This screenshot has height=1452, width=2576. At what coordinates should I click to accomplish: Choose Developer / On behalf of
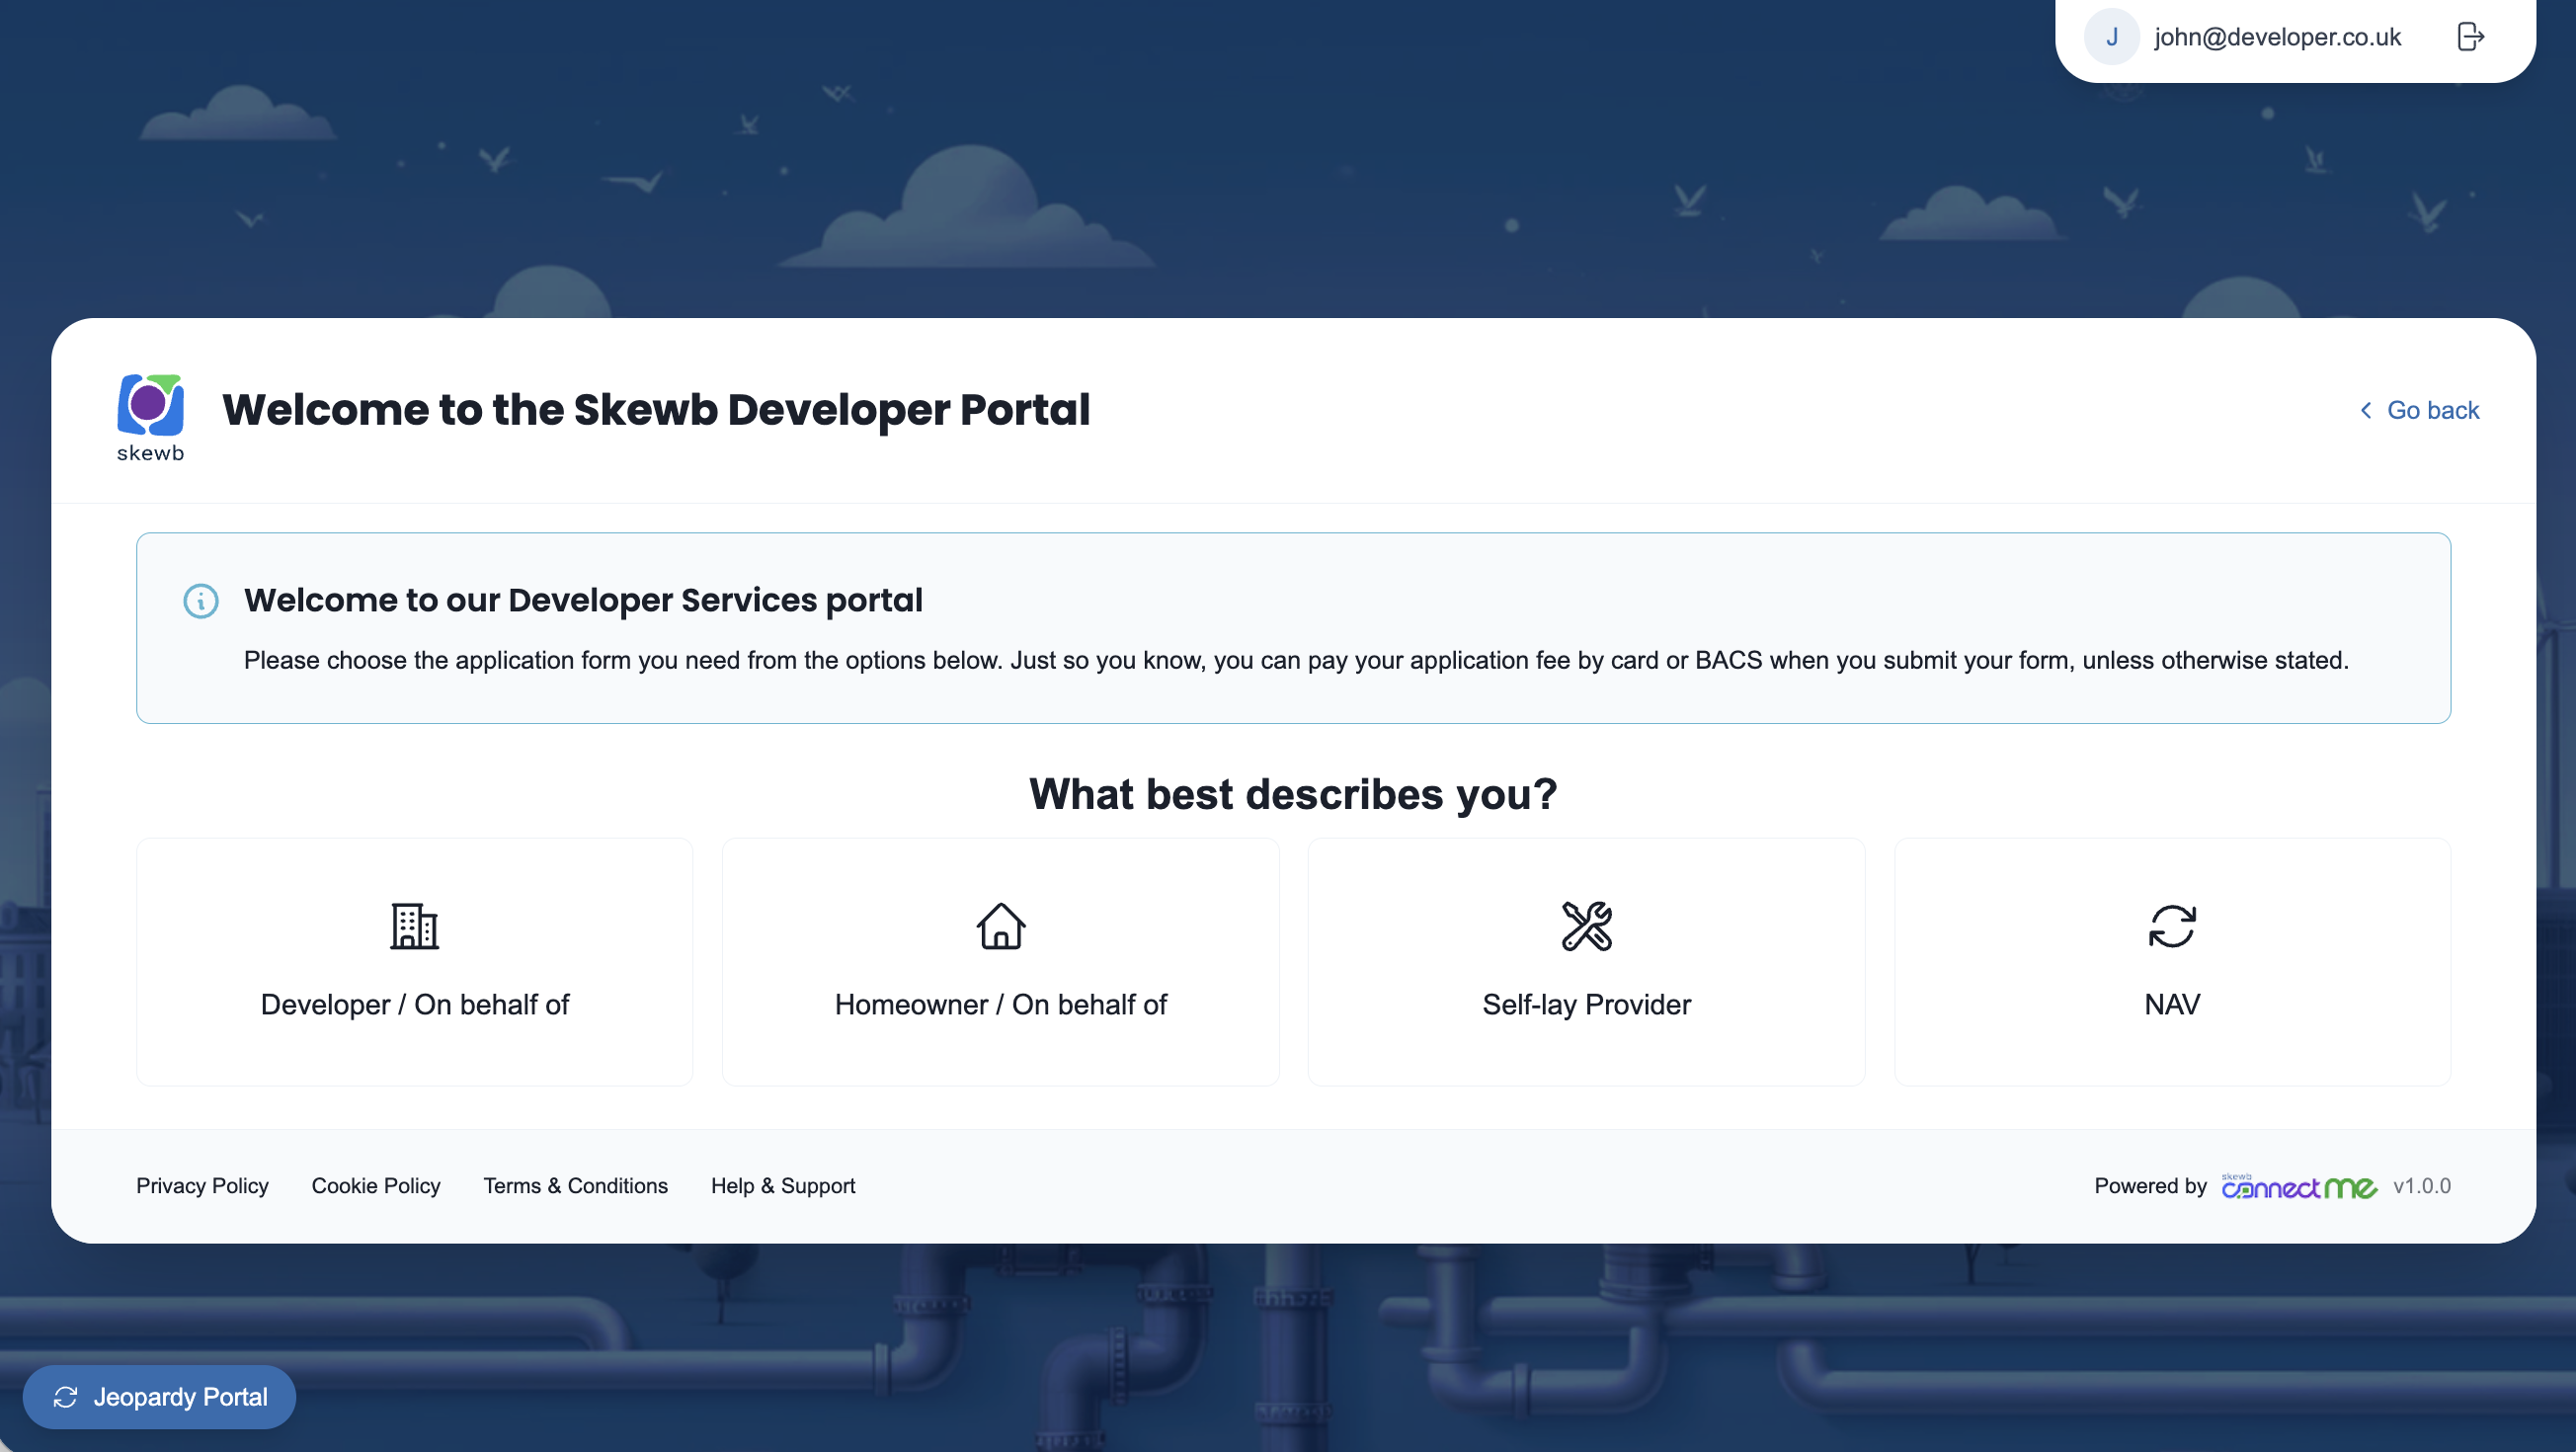pyautogui.click(x=414, y=962)
